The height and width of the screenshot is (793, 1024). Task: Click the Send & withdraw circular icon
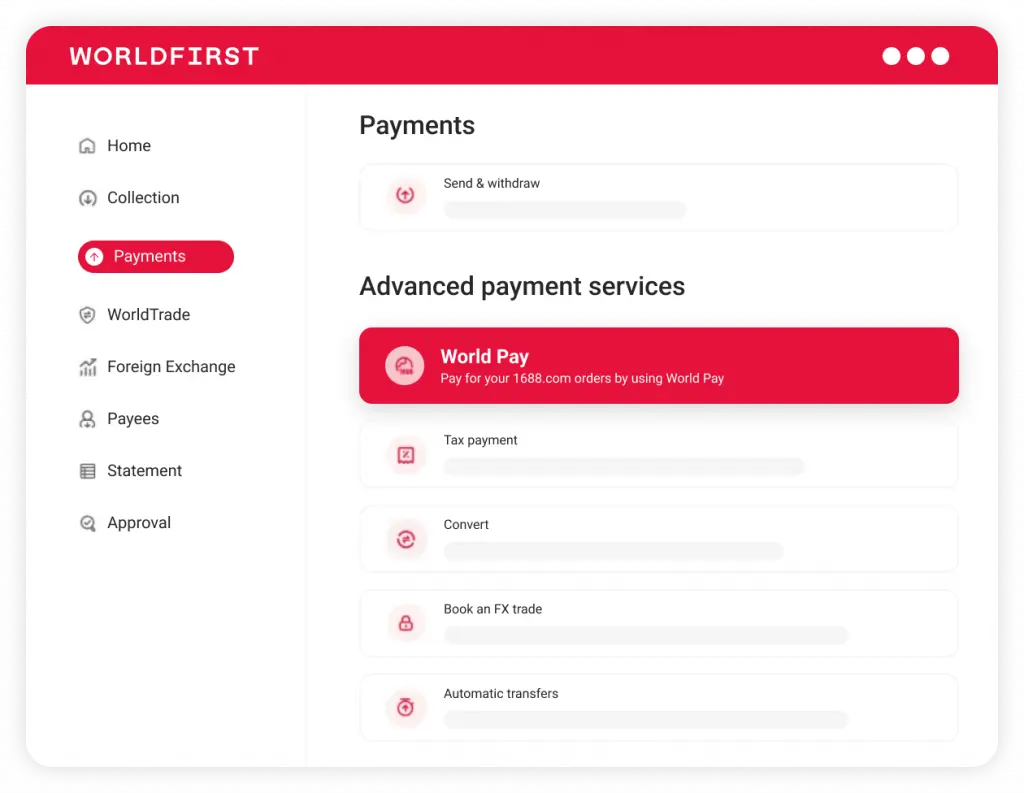click(x=405, y=196)
